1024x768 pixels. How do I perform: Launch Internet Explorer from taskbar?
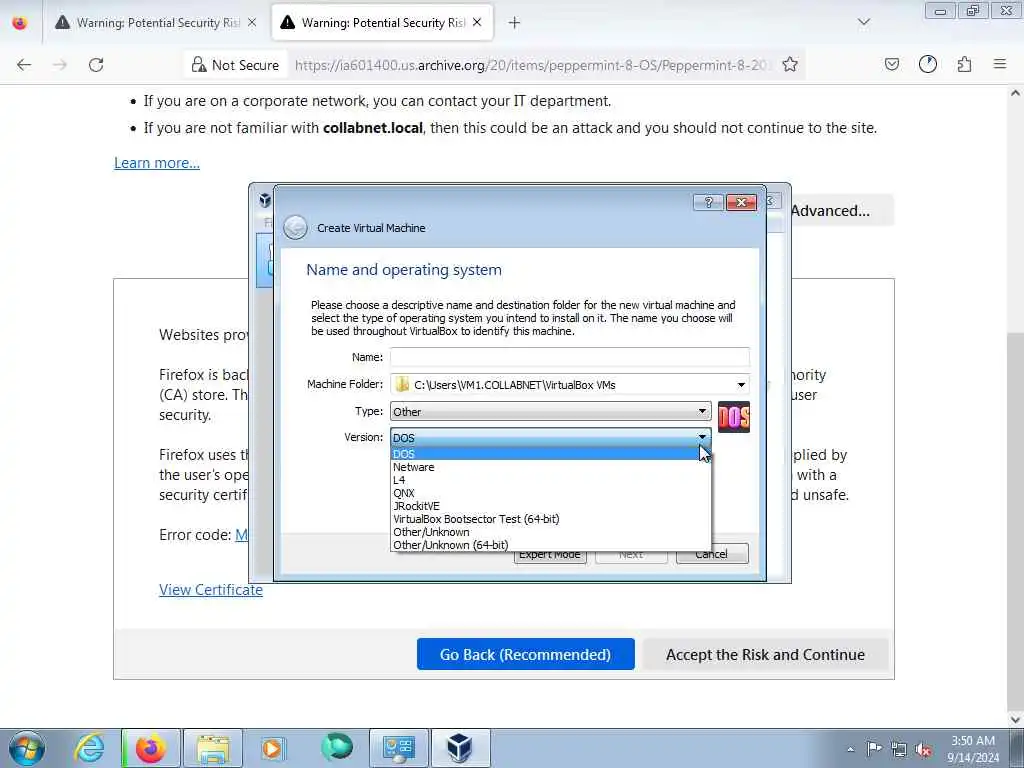(89, 748)
